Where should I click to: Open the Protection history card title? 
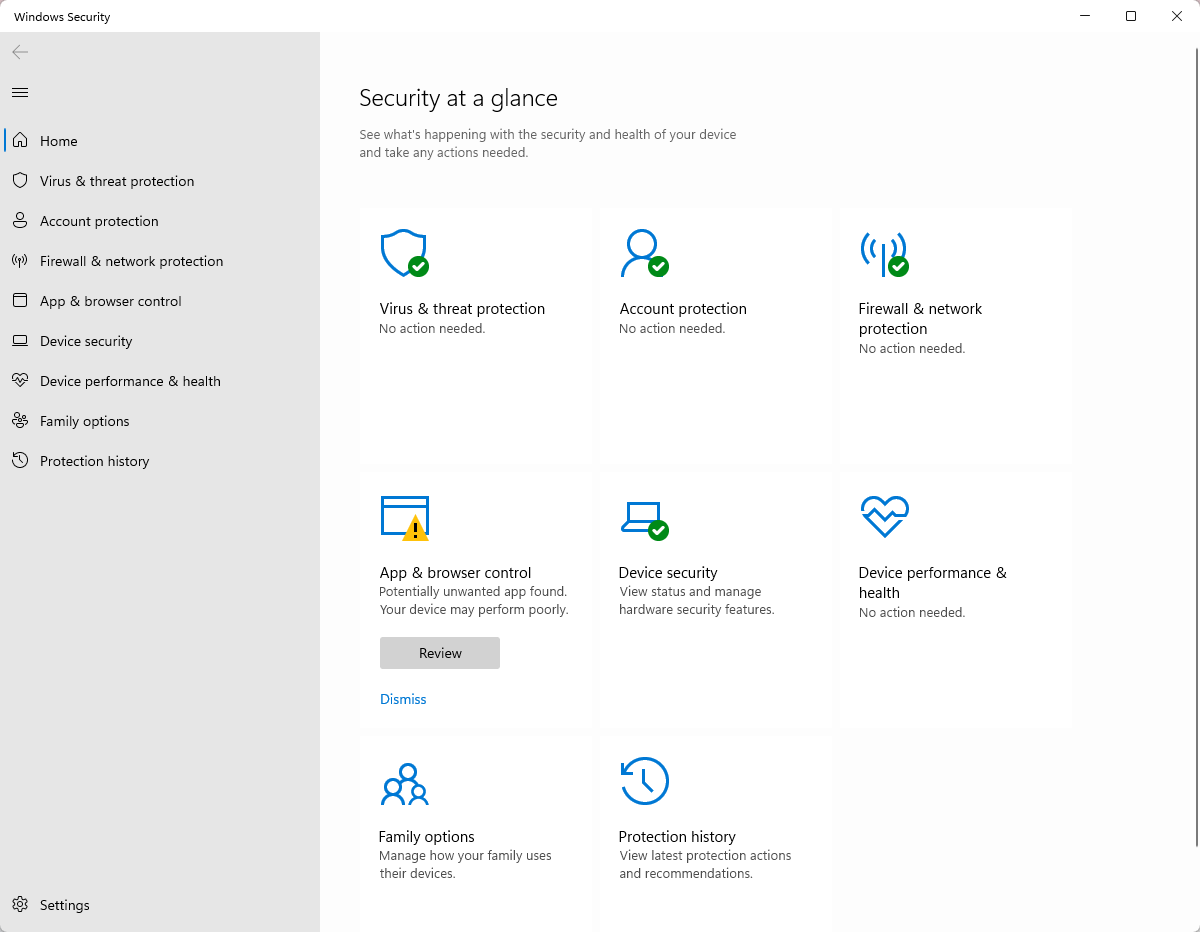coord(677,837)
